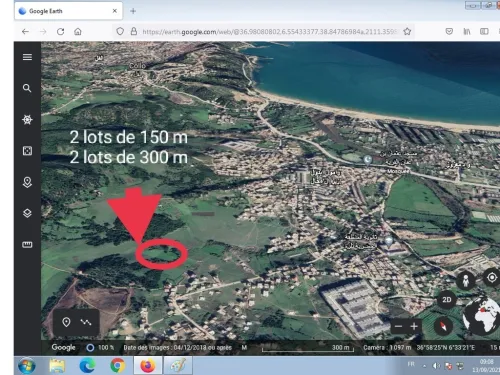500x375 pixels.
Task: Go to the browser home page
Action: pos(78,32)
